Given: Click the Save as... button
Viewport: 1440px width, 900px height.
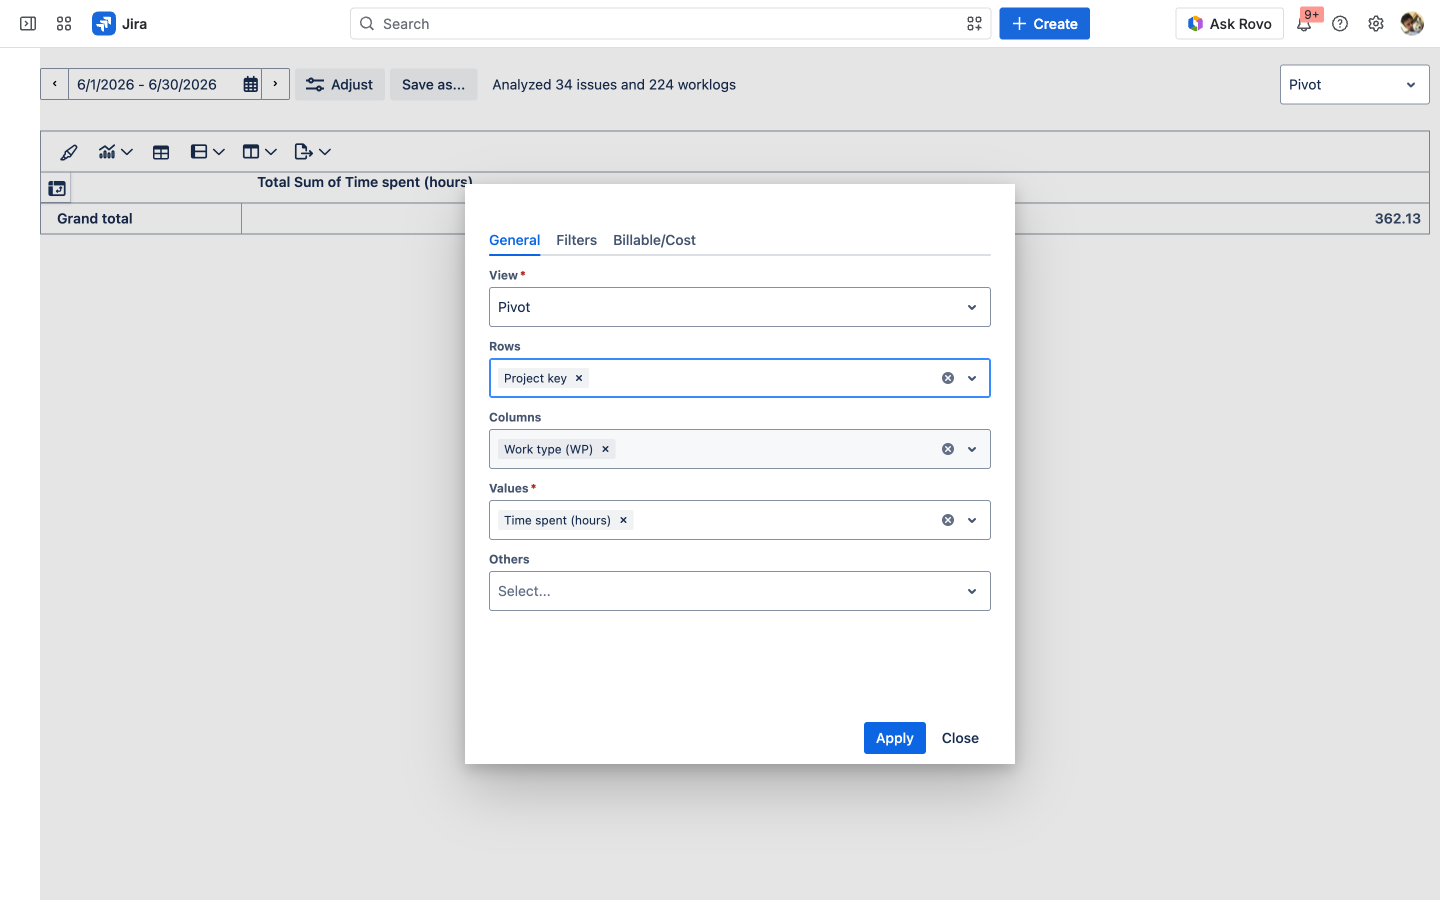Looking at the screenshot, I should [433, 85].
